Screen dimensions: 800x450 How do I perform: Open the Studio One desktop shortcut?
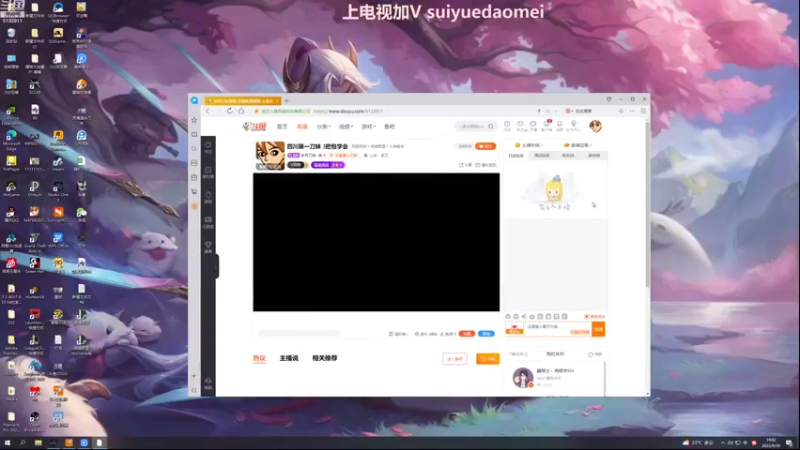click(x=58, y=189)
